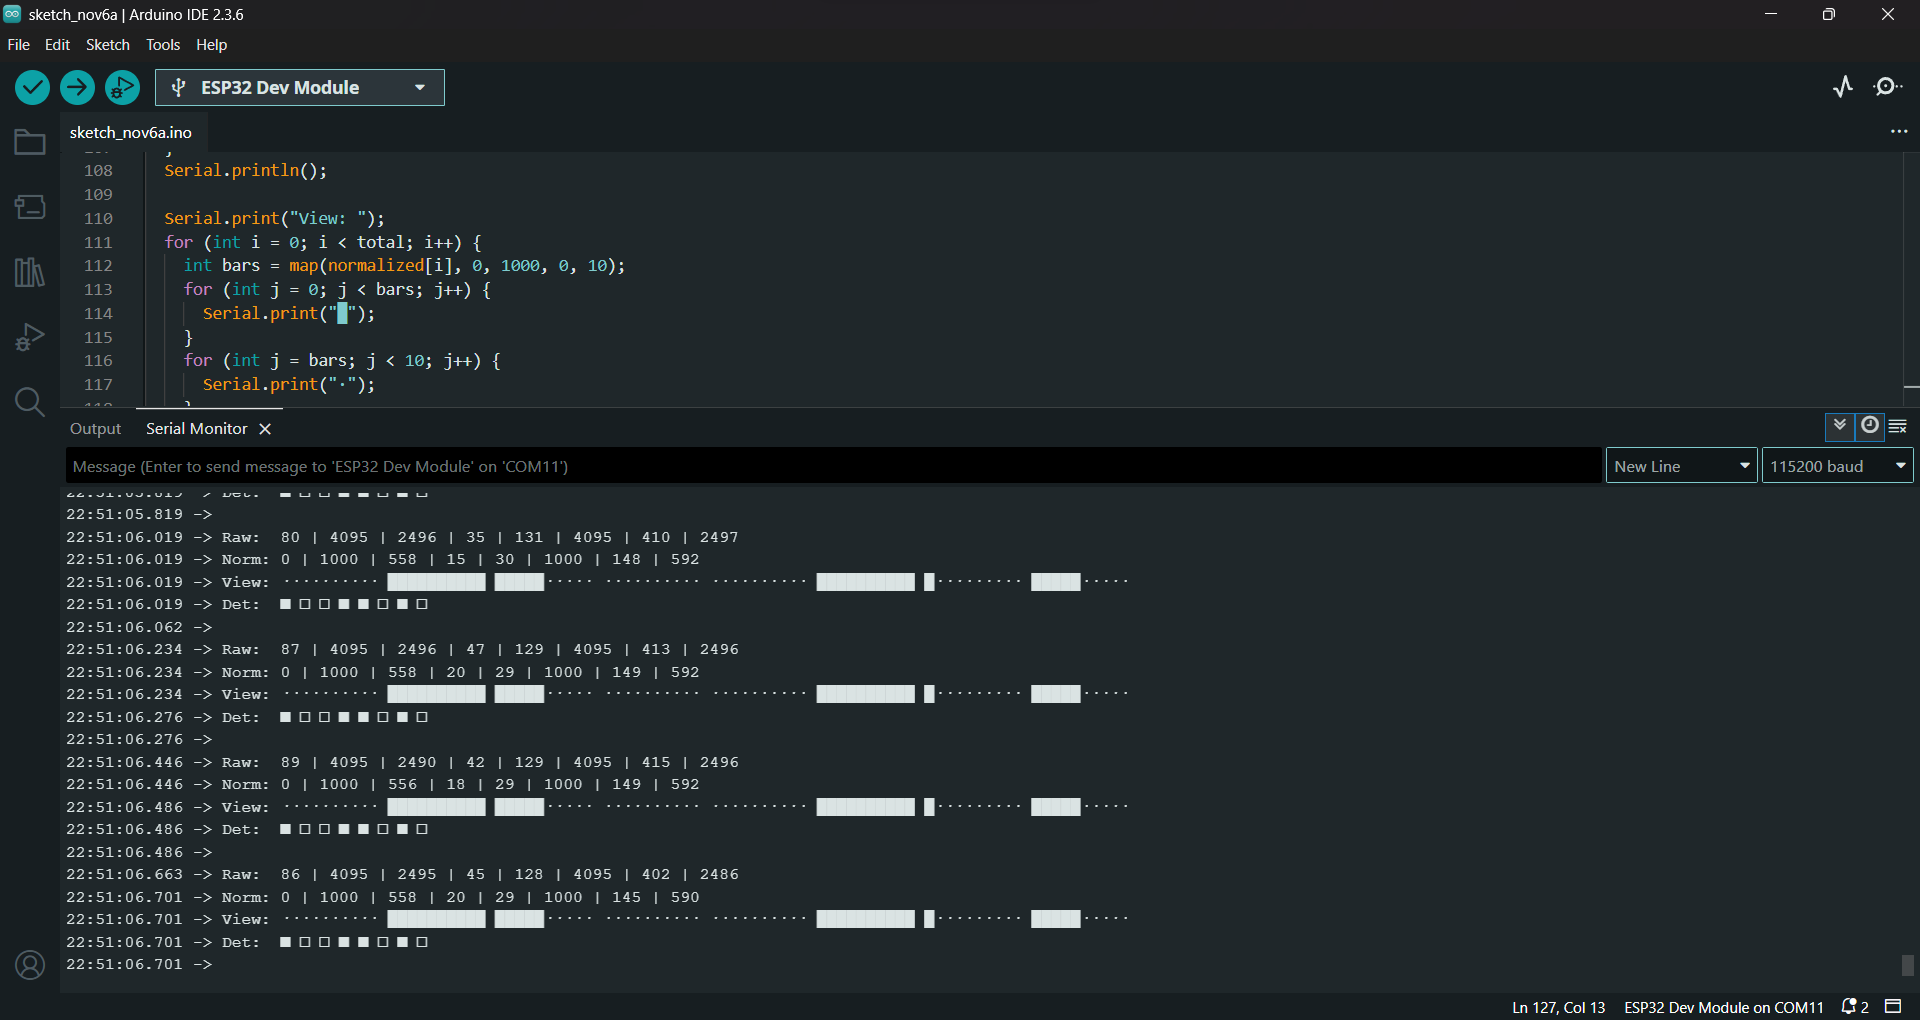This screenshot has width=1920, height=1020.
Task: Open the Sketch menu
Action: coord(107,45)
